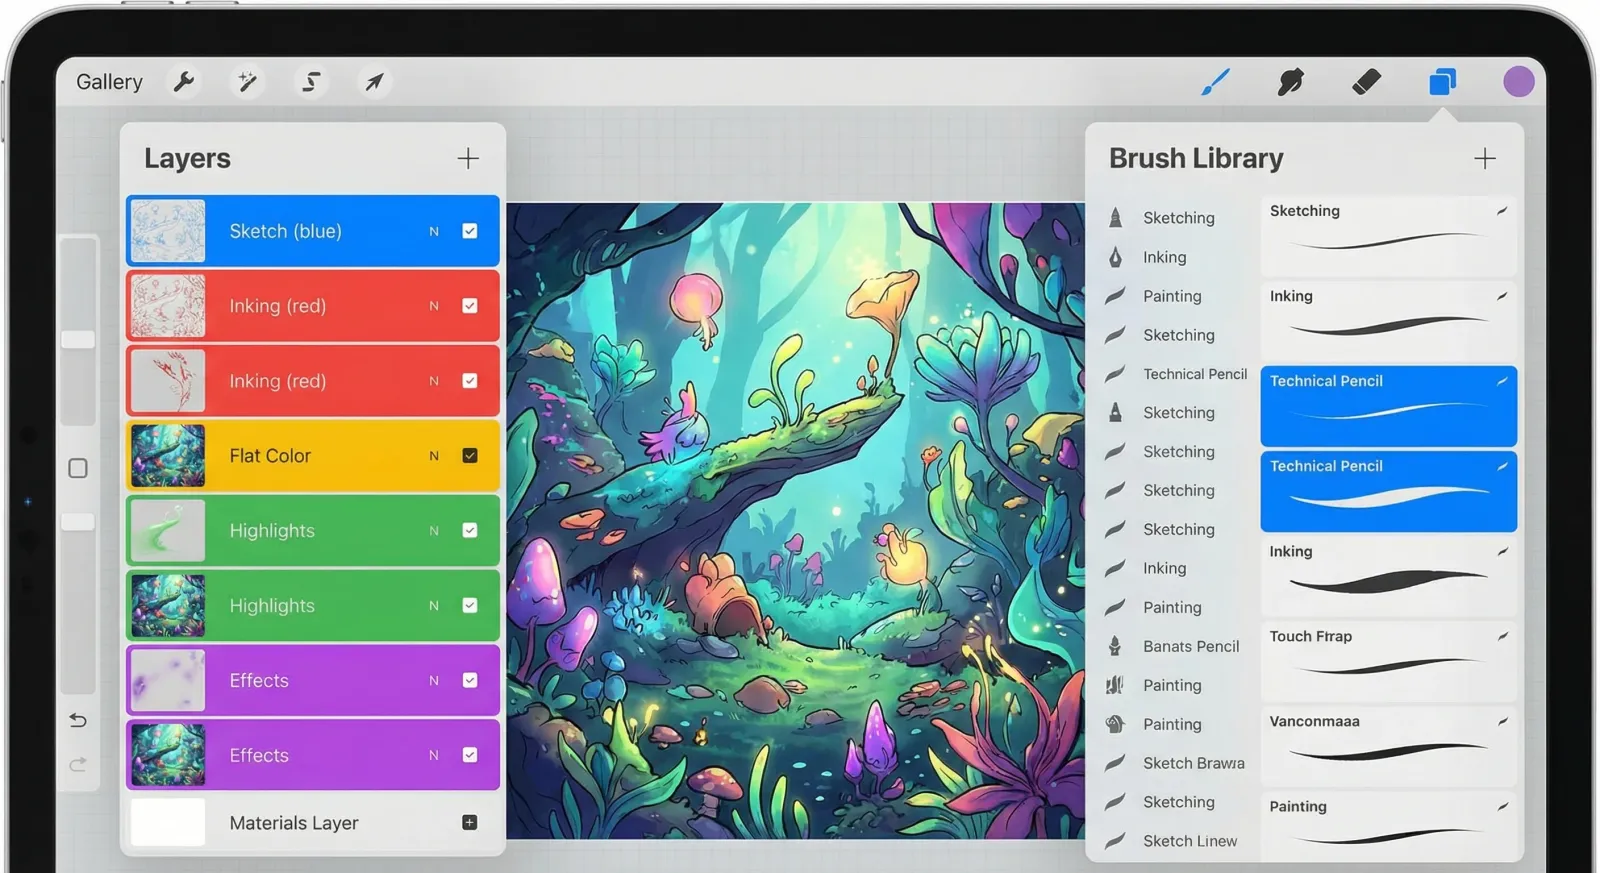Select the Sketch (blue) layer row
Screen dimensions: 1600x873
[313, 231]
